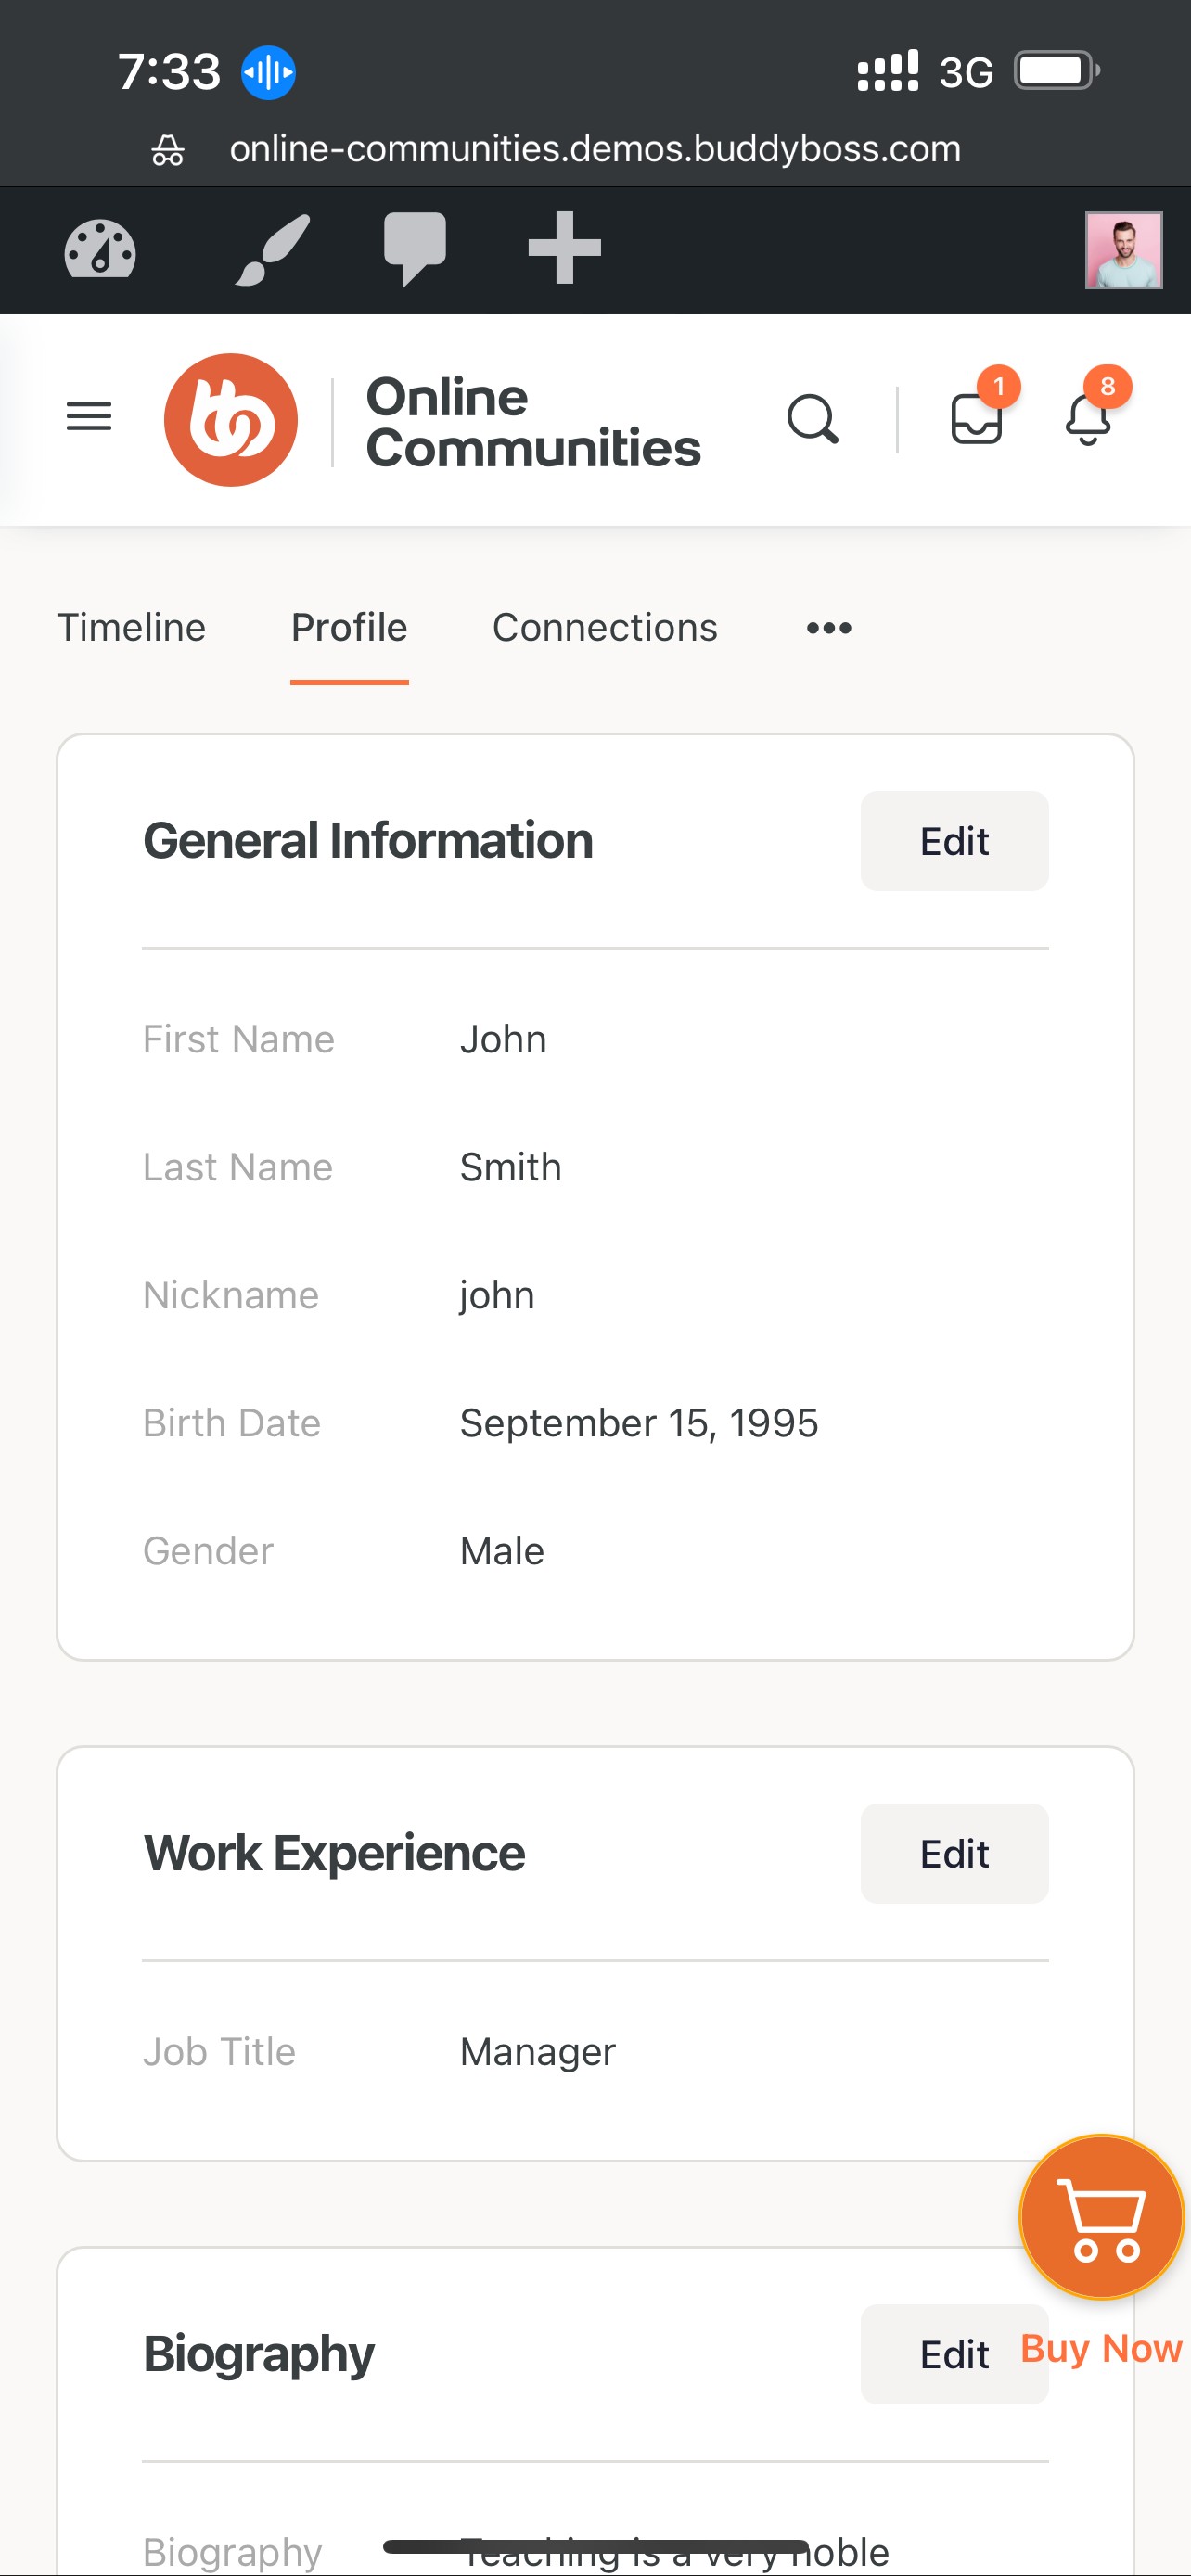Open the hamburger menu

coord(89,416)
